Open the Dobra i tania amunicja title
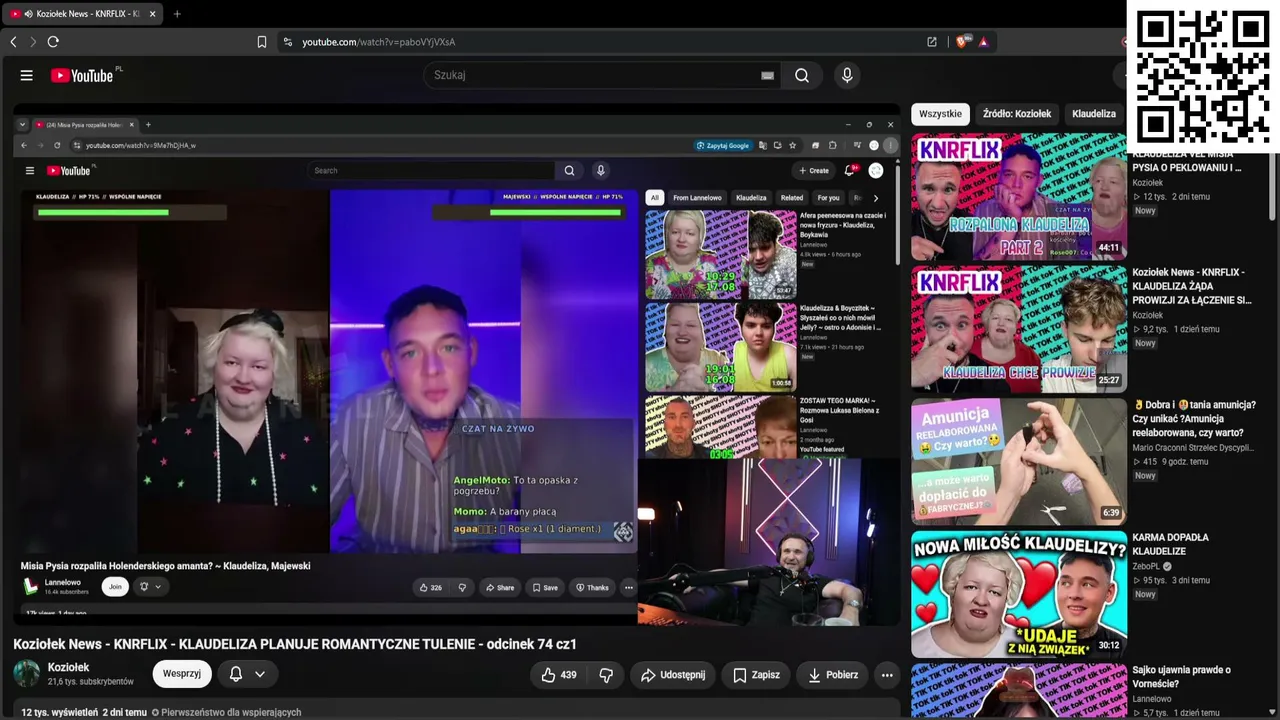This screenshot has height=720, width=1280. click(x=1195, y=419)
